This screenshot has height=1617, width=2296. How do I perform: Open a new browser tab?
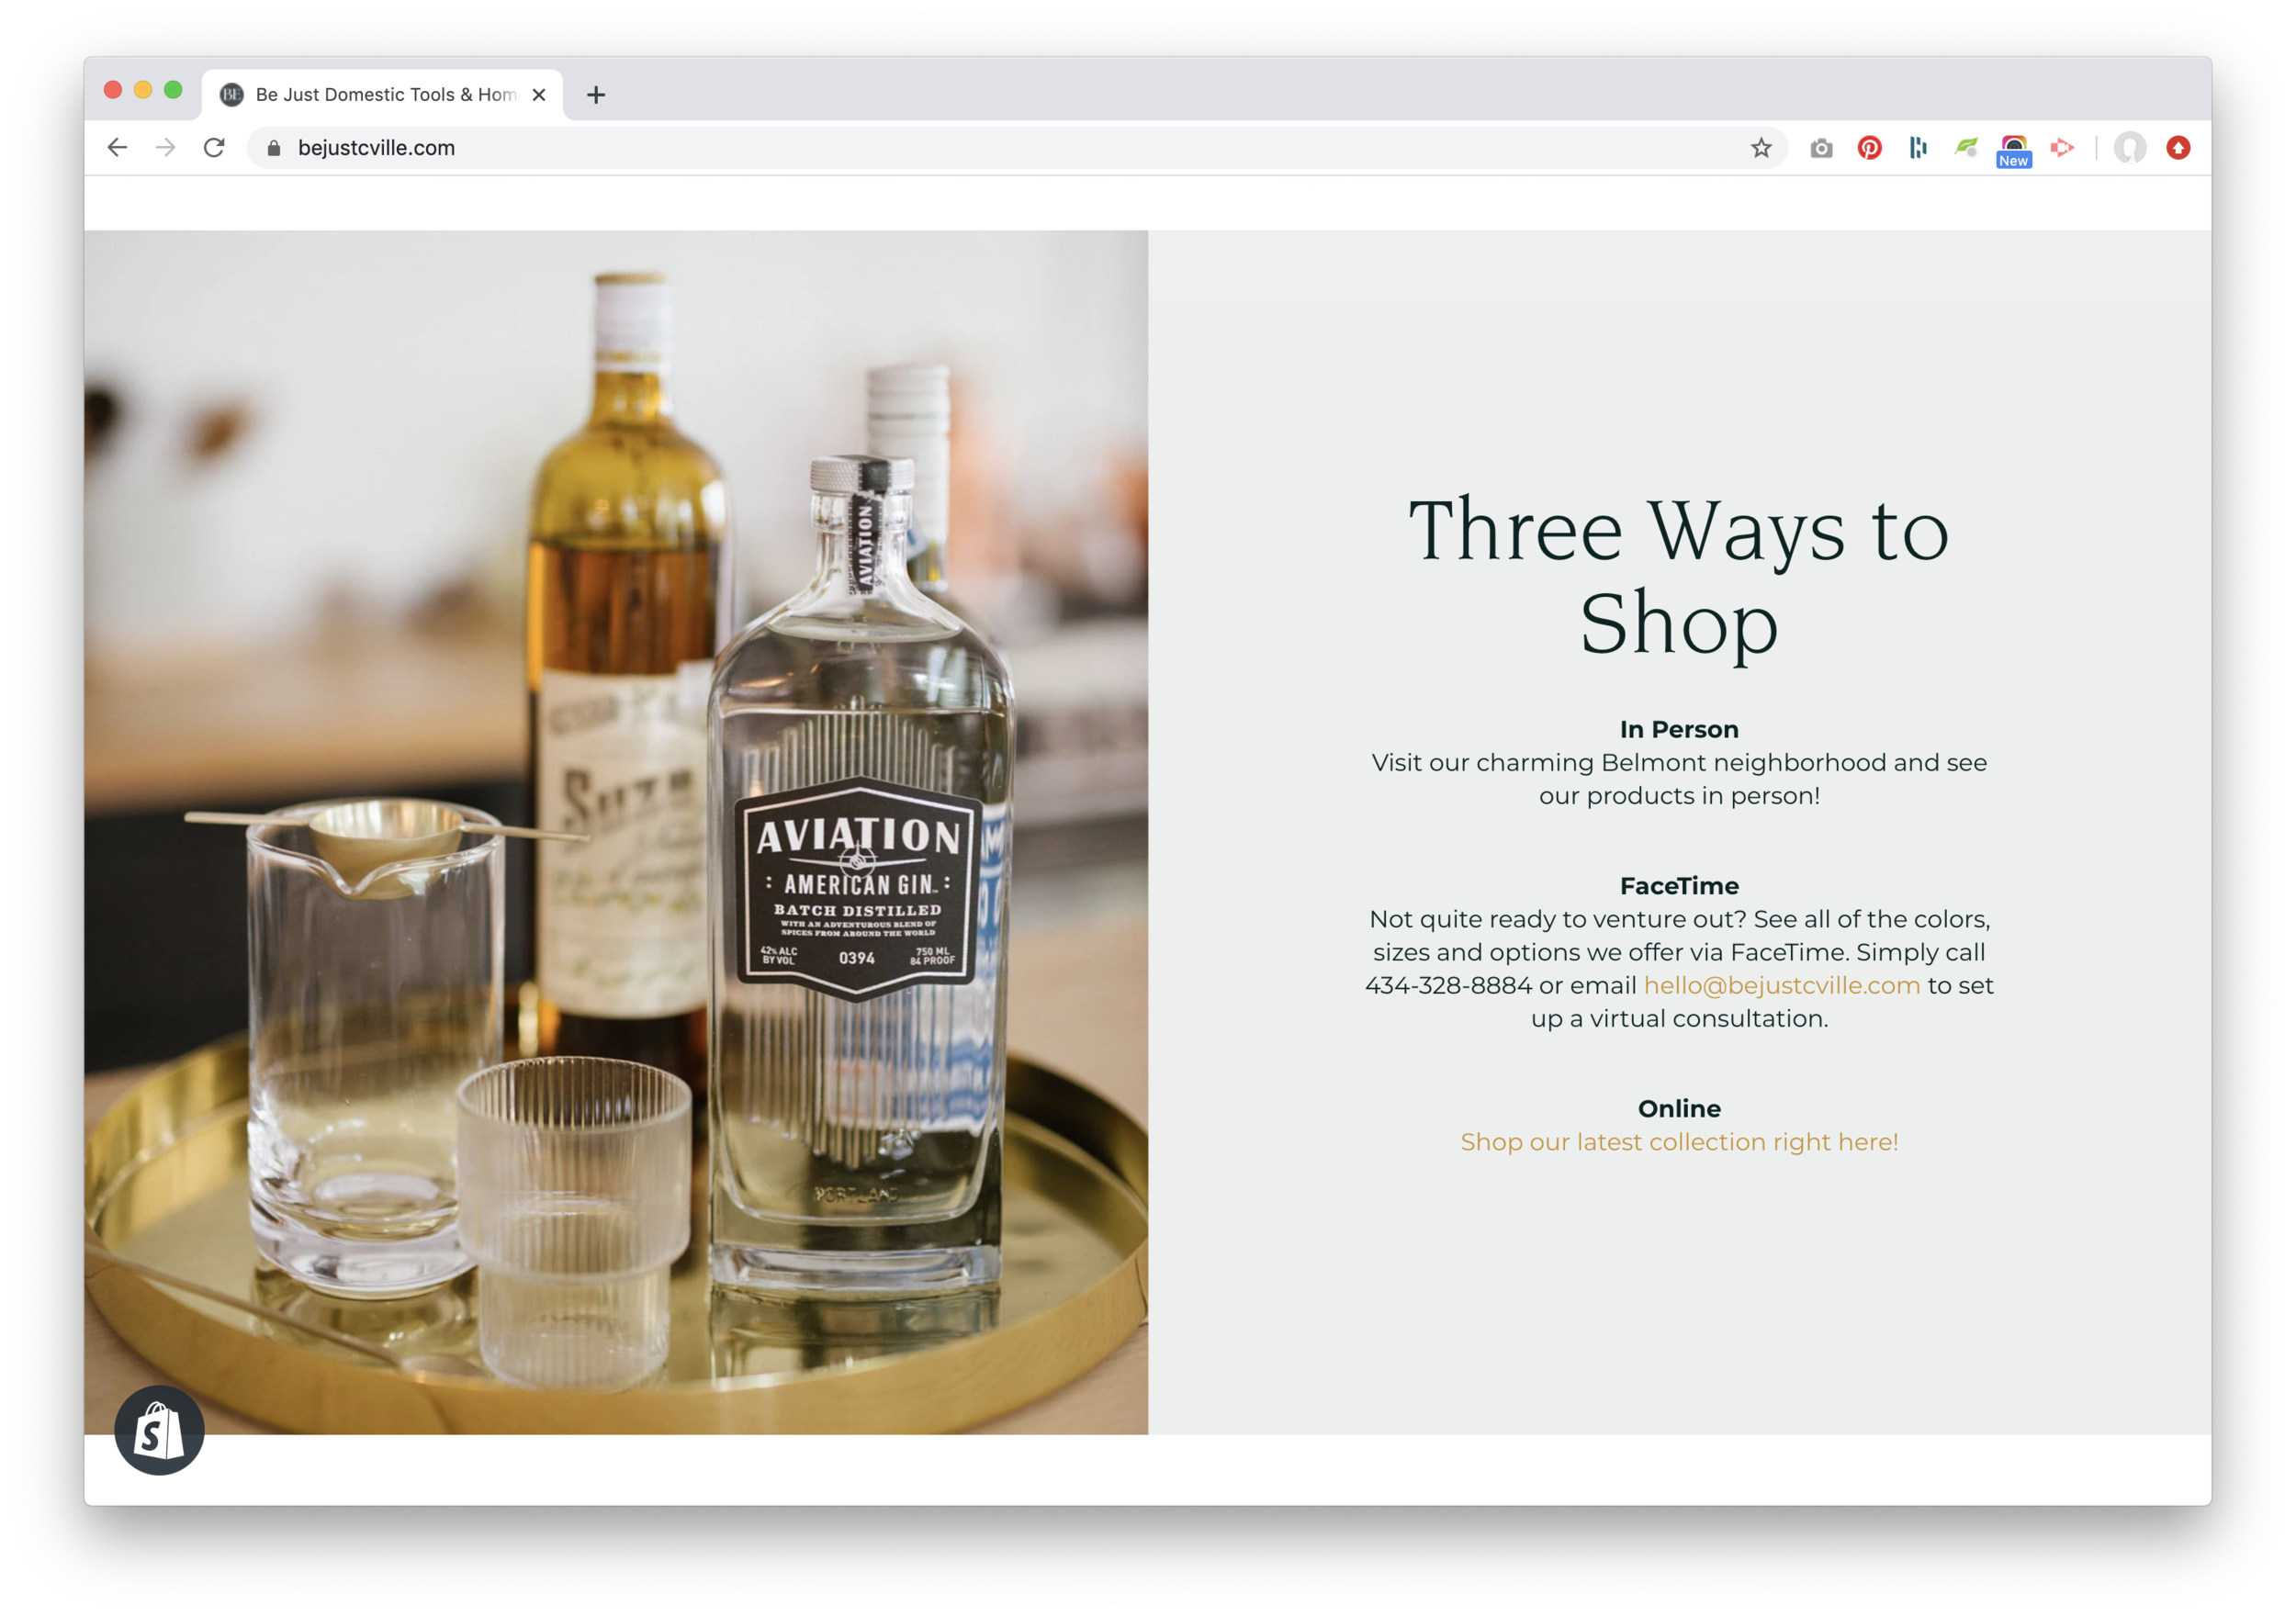click(x=596, y=95)
